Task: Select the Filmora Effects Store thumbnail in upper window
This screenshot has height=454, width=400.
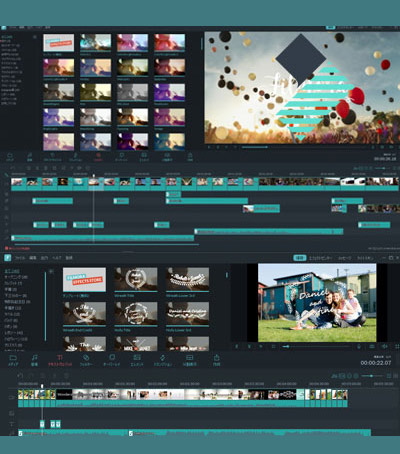Action: [59, 43]
